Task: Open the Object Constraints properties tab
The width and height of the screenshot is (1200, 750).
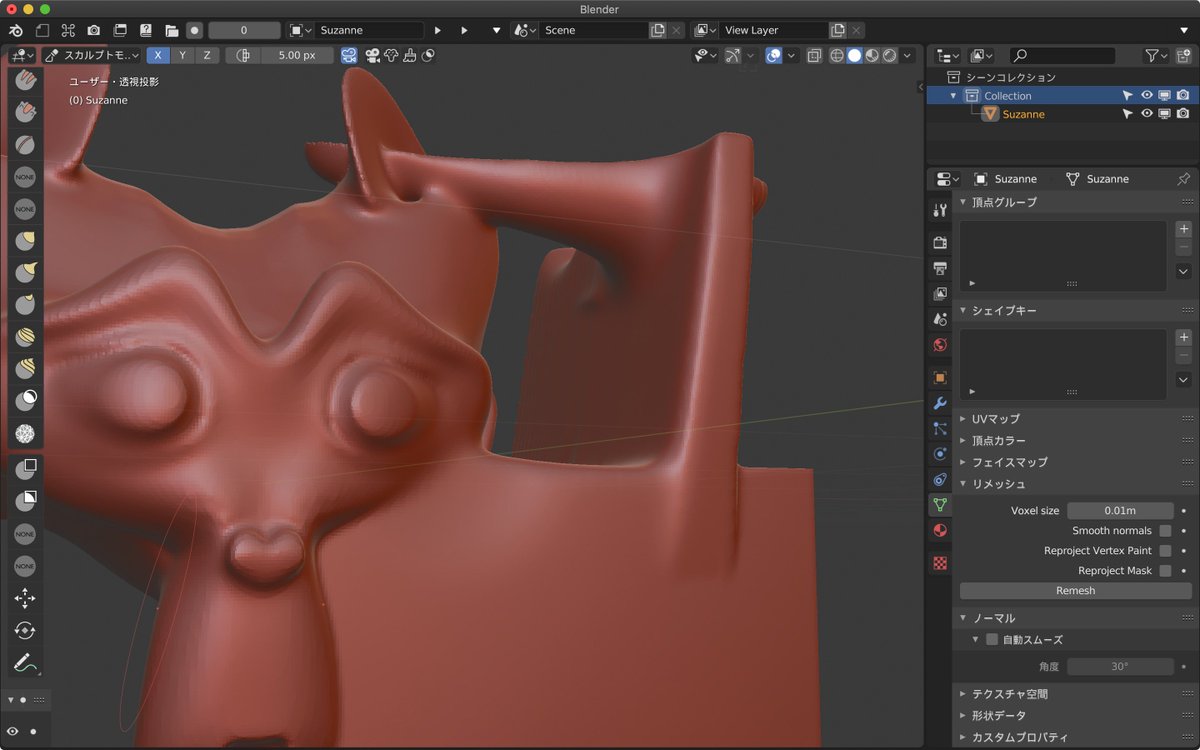Action: point(940,480)
